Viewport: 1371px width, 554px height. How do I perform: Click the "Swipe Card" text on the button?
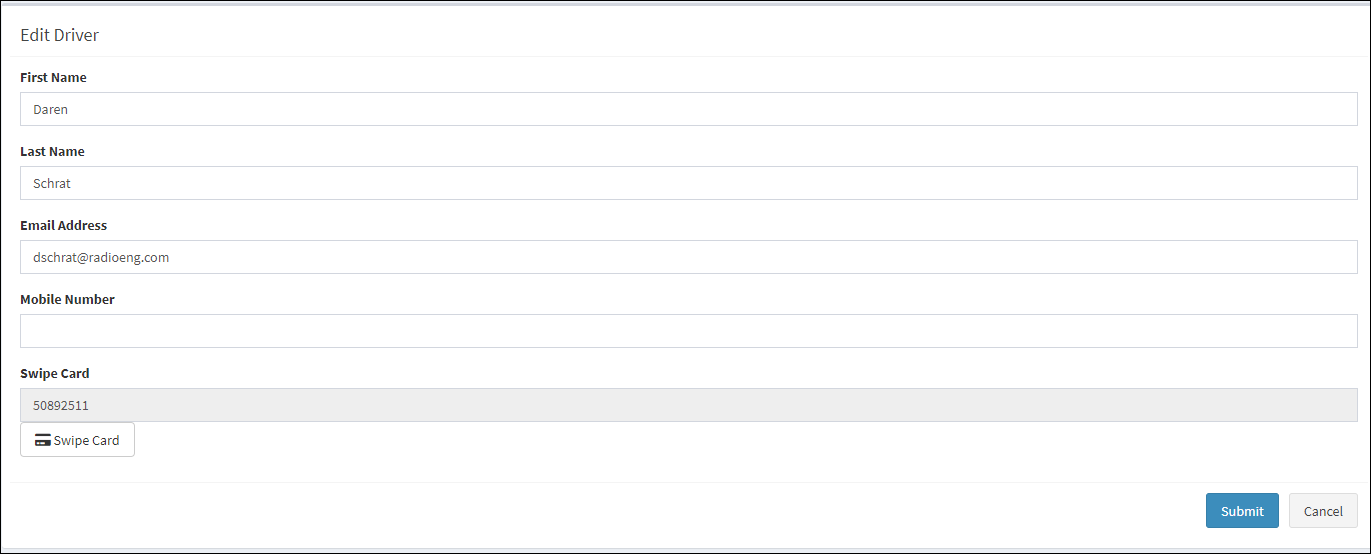click(x=87, y=440)
